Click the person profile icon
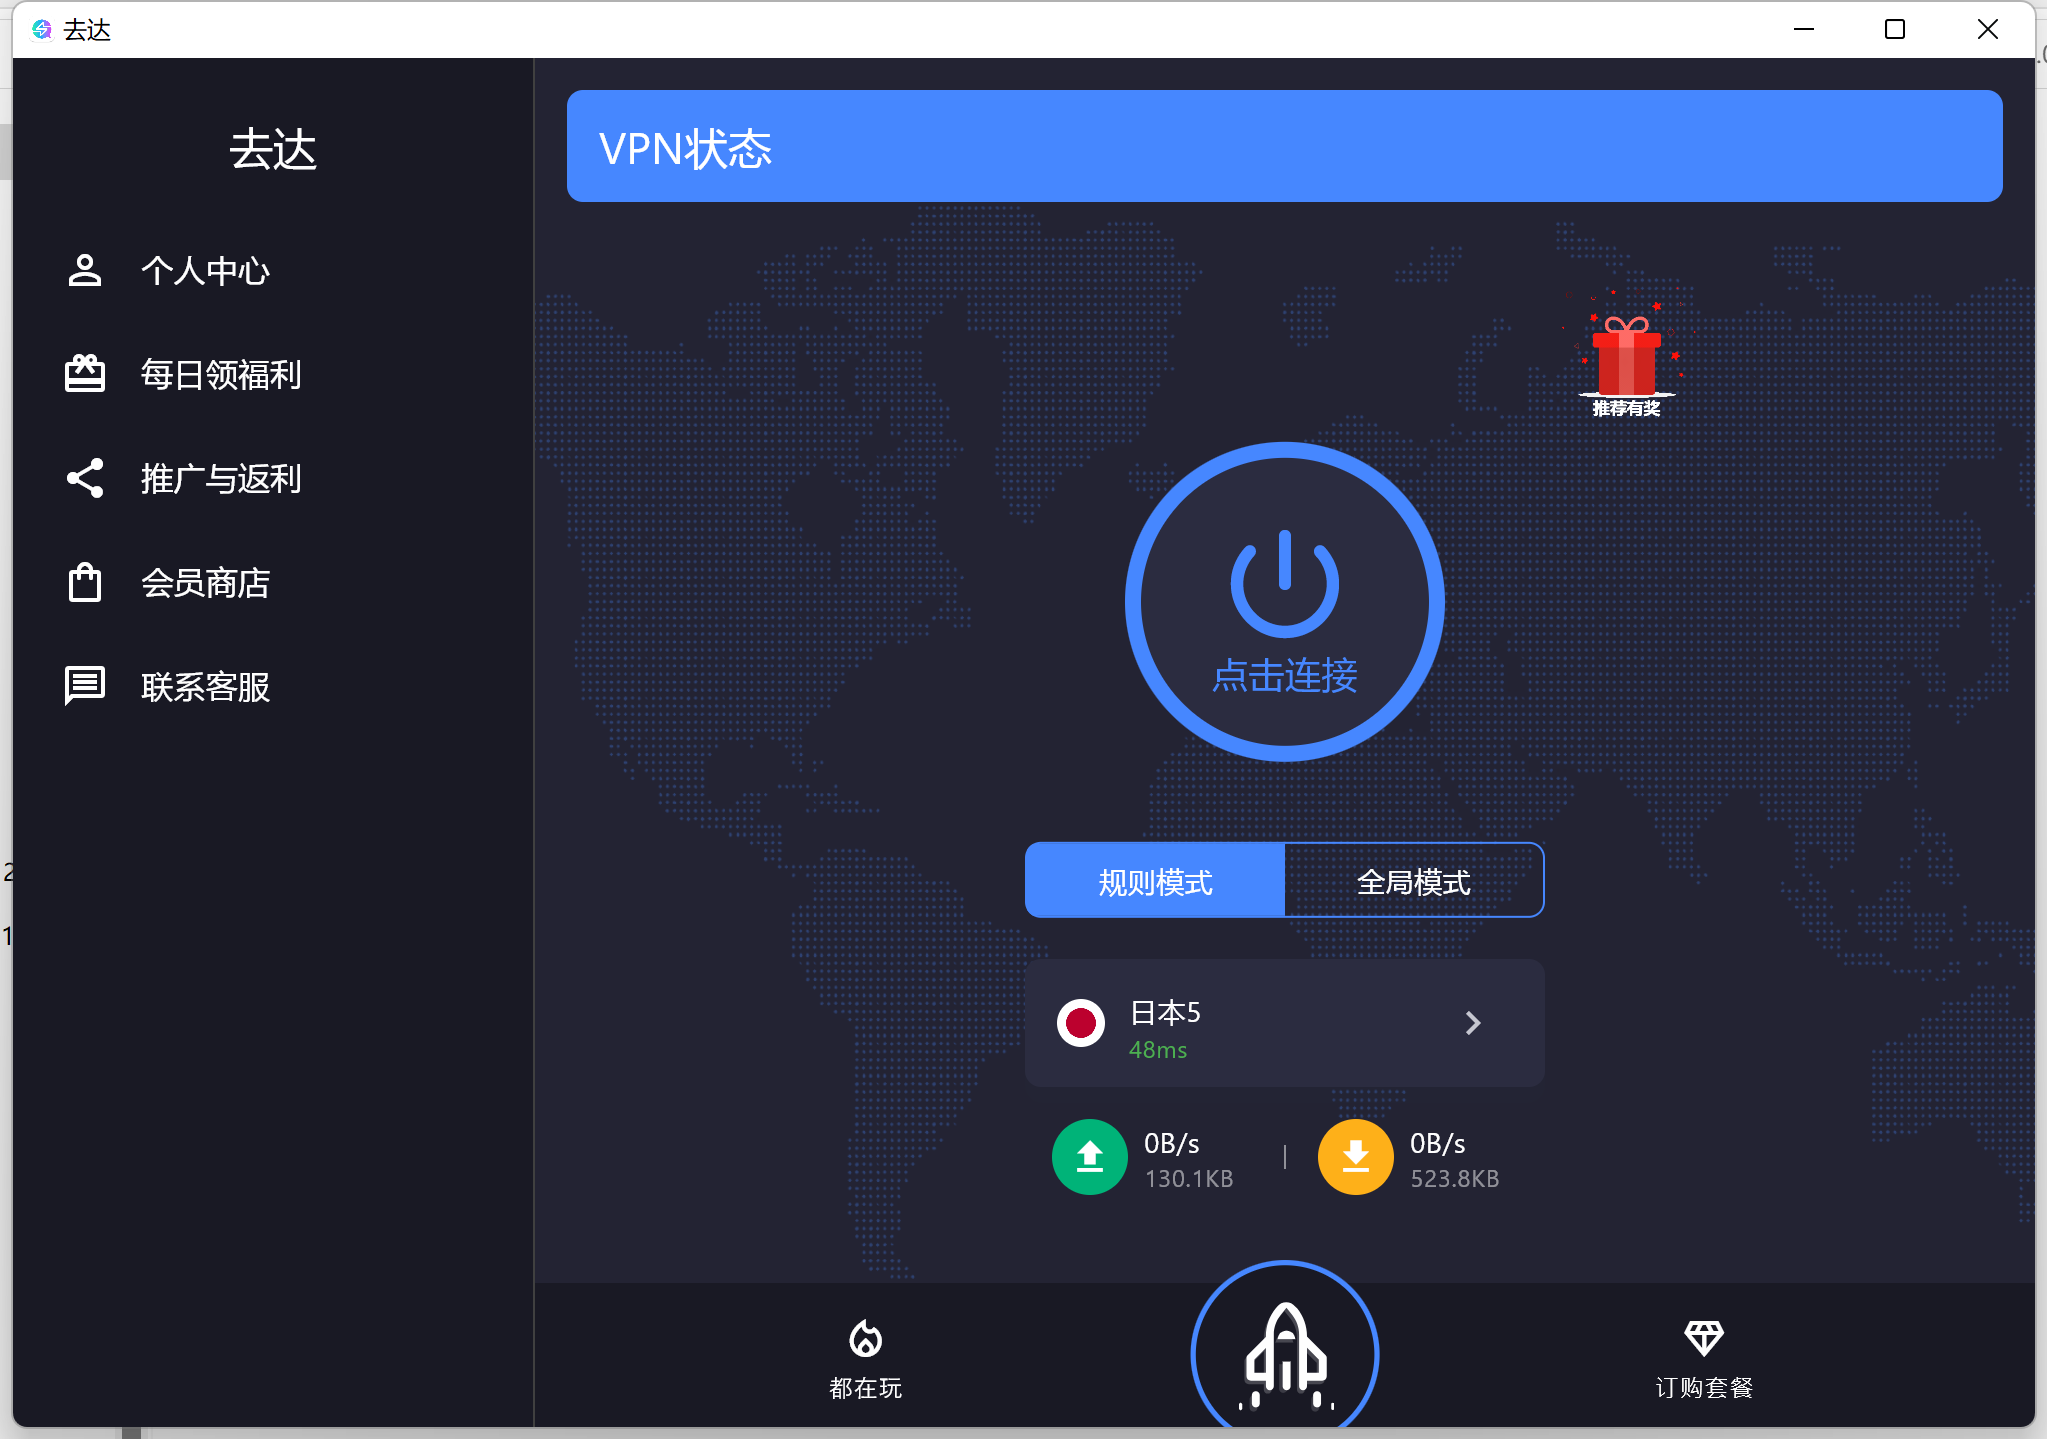Viewport: 2047px width, 1439px height. click(85, 271)
